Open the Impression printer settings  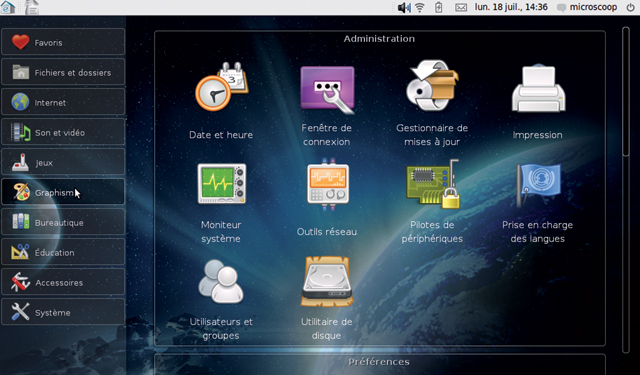[538, 102]
